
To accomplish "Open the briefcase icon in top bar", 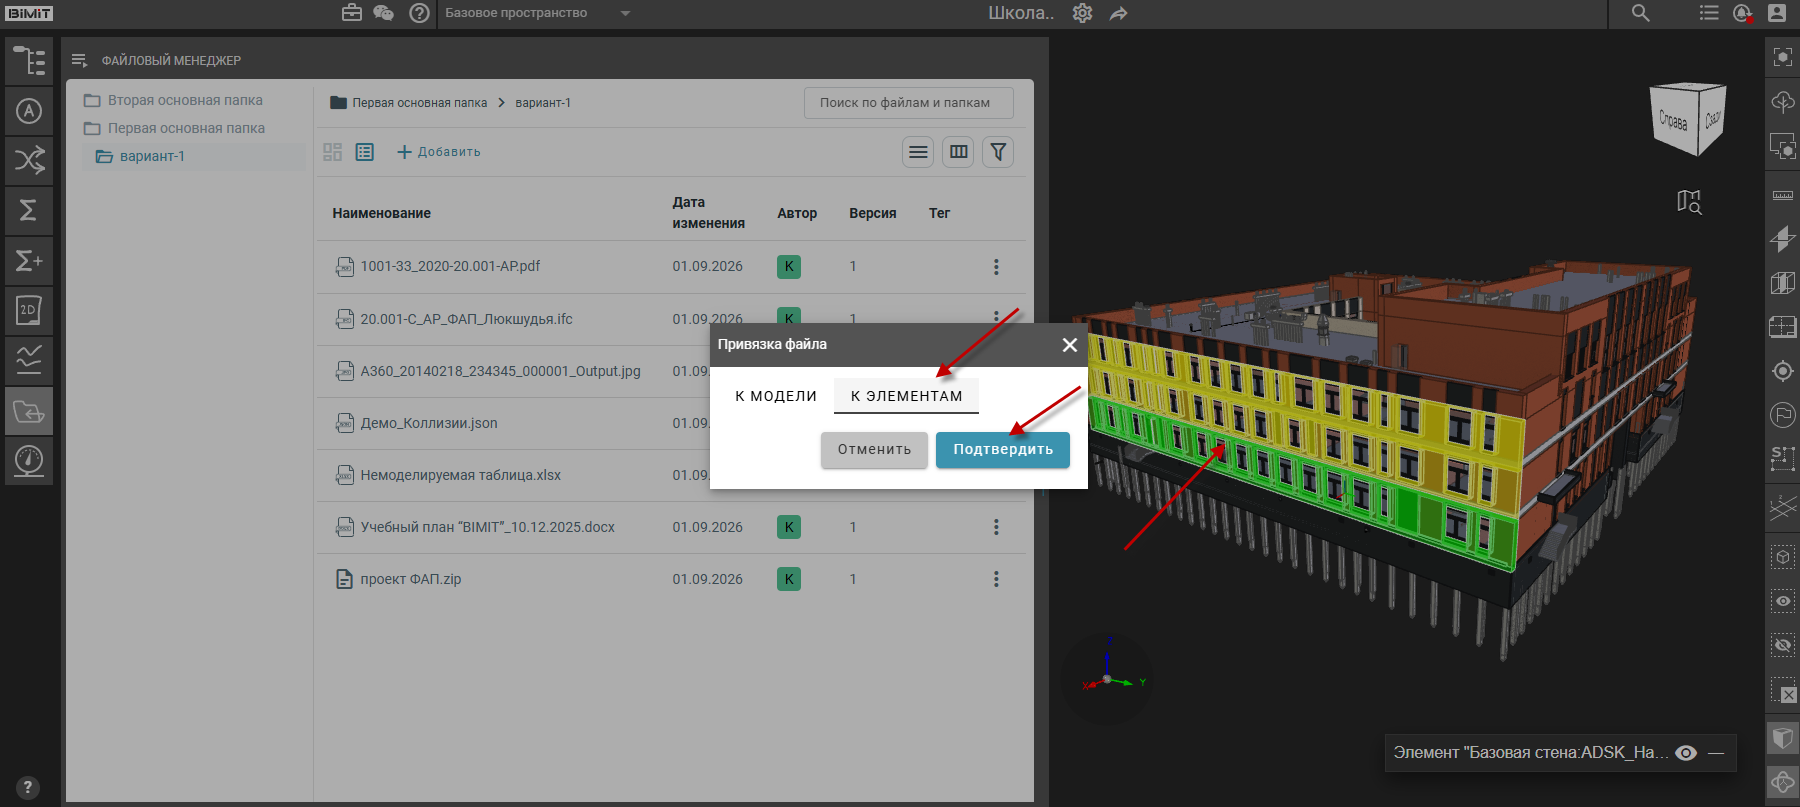I will pos(352,13).
